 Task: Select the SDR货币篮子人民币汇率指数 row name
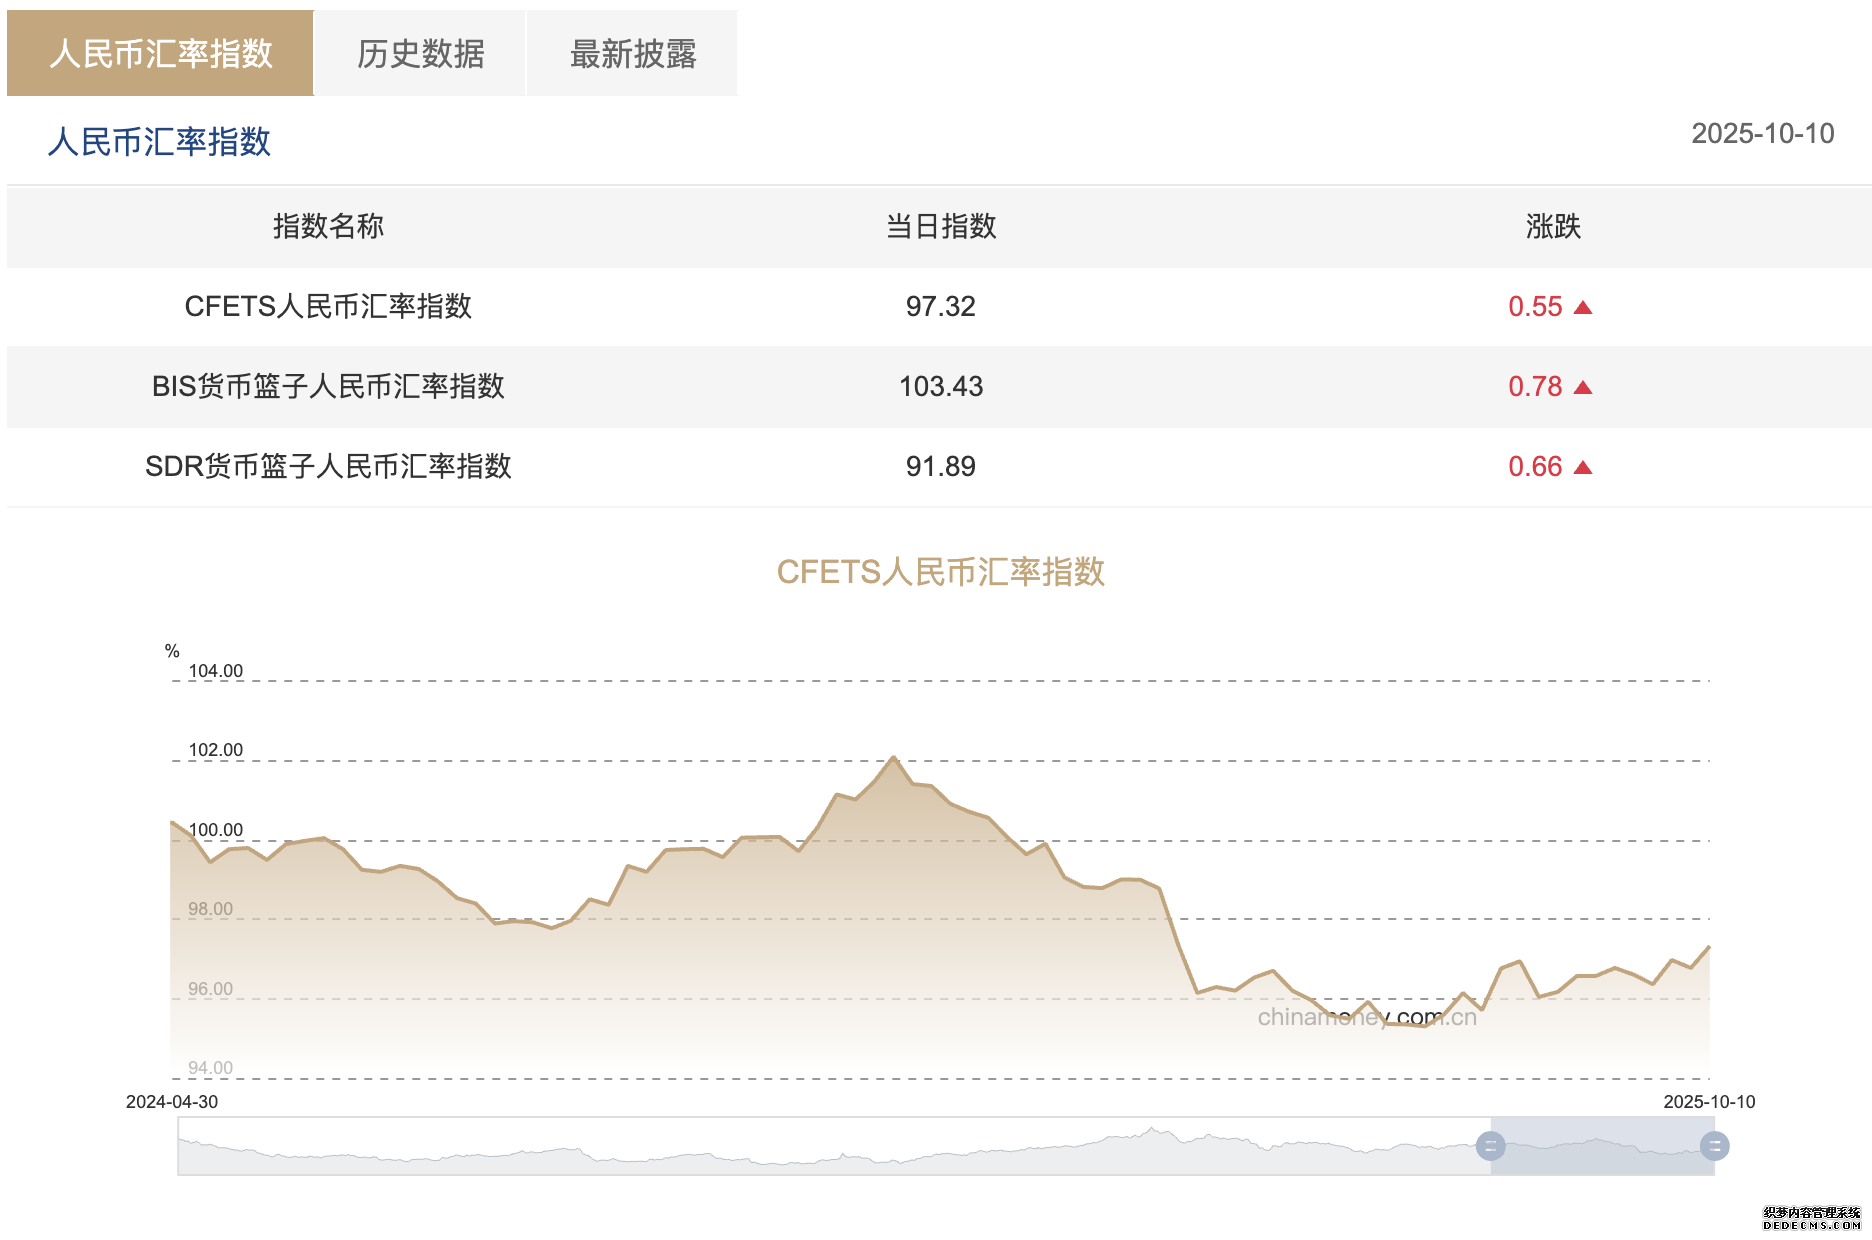tap(328, 467)
